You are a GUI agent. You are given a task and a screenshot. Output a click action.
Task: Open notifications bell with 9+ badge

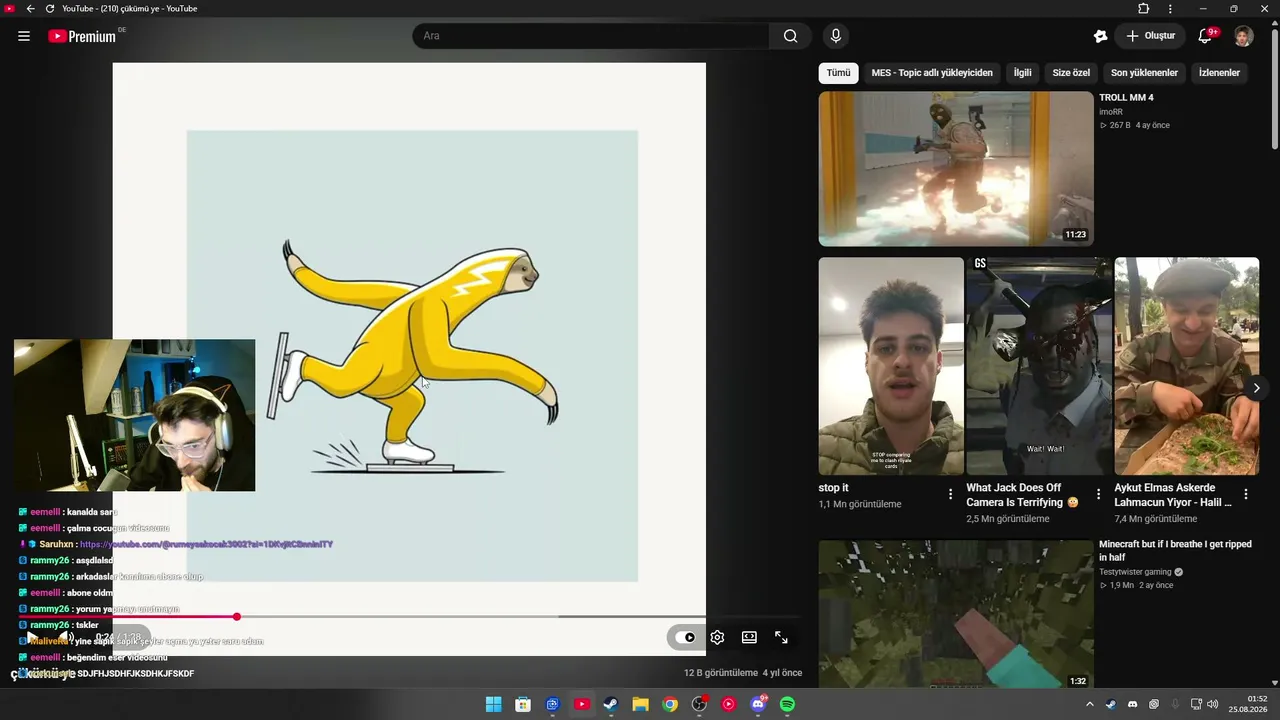[x=1206, y=36]
